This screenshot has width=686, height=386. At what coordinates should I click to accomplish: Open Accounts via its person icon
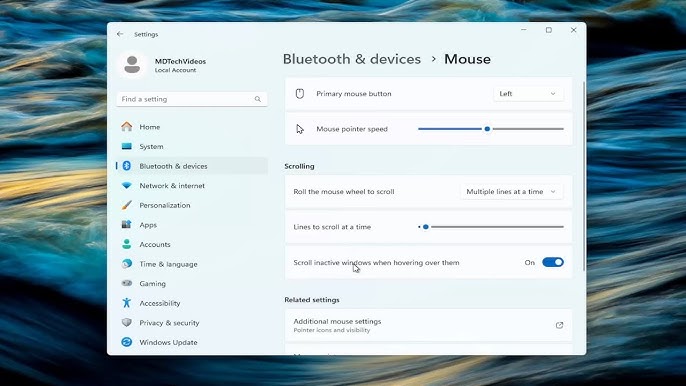(x=127, y=244)
